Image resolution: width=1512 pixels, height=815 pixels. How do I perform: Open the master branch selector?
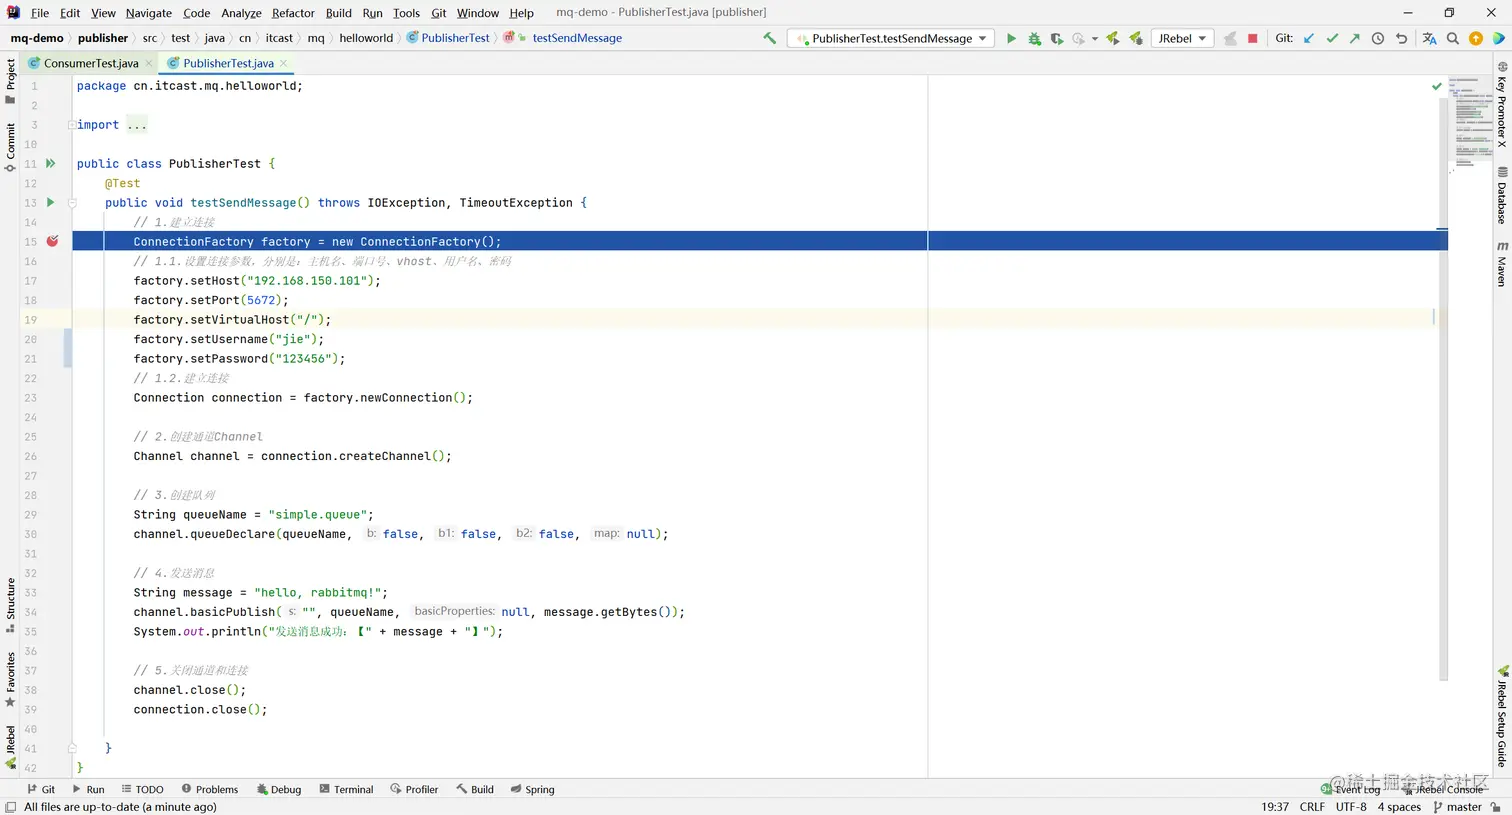coord(1457,807)
